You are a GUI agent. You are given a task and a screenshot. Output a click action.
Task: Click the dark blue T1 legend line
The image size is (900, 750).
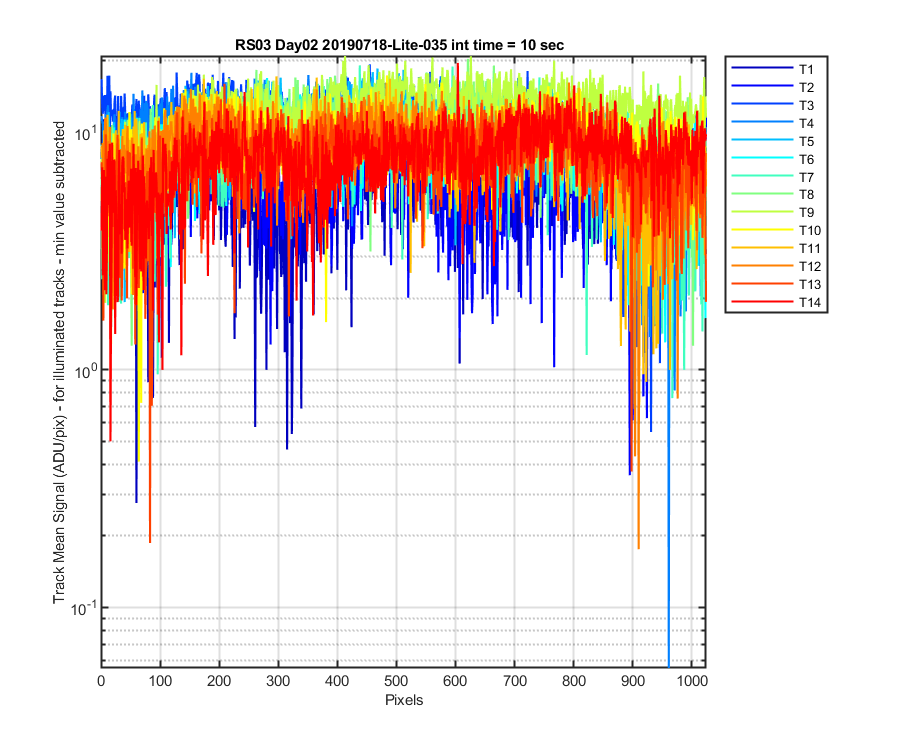click(x=762, y=68)
